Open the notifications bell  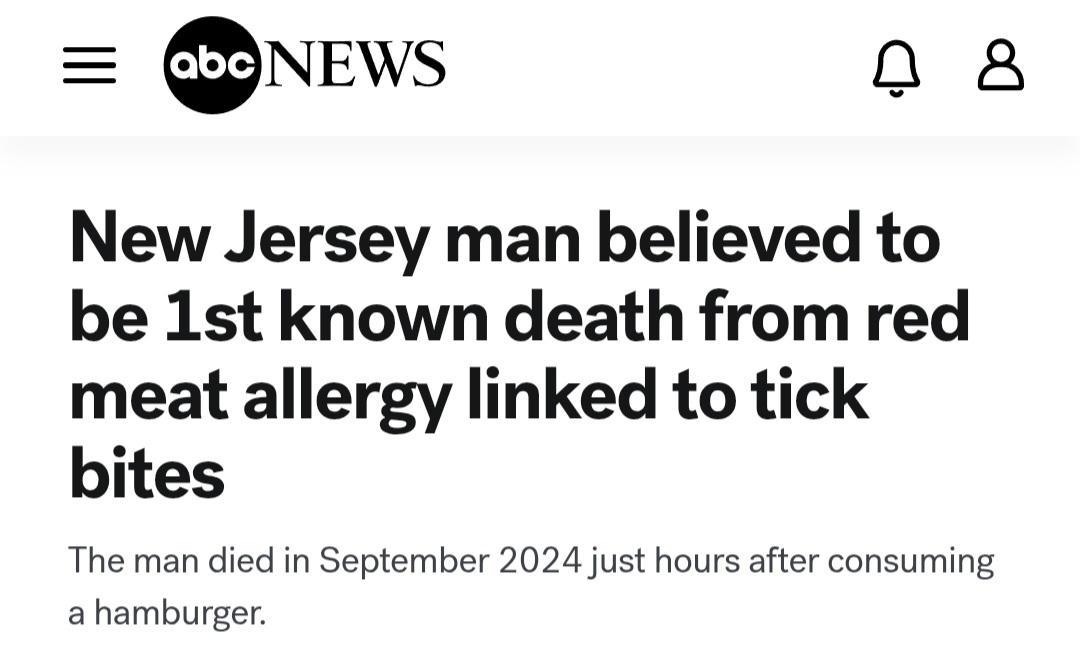coord(896,67)
